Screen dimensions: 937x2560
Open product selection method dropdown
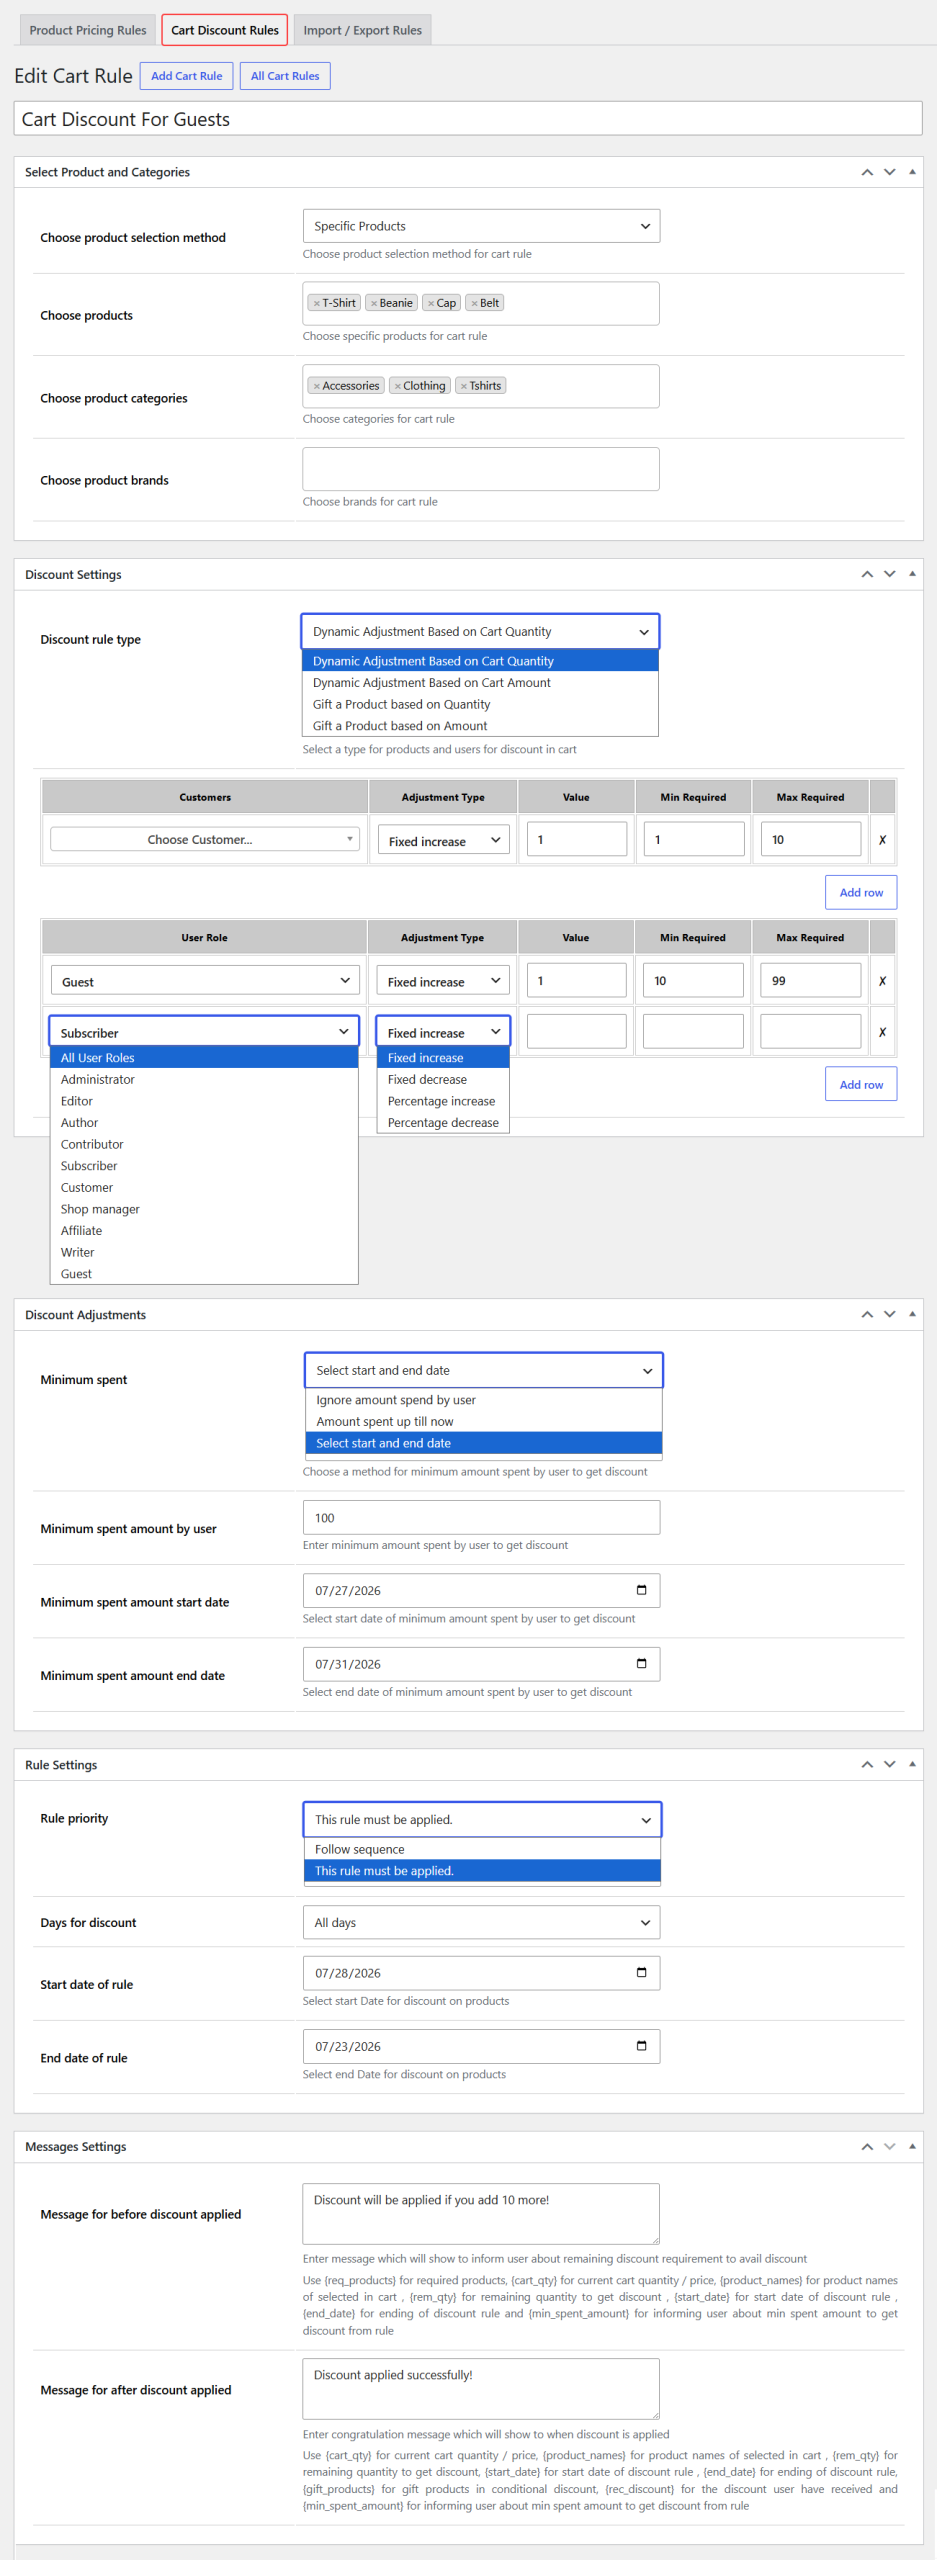[481, 226]
